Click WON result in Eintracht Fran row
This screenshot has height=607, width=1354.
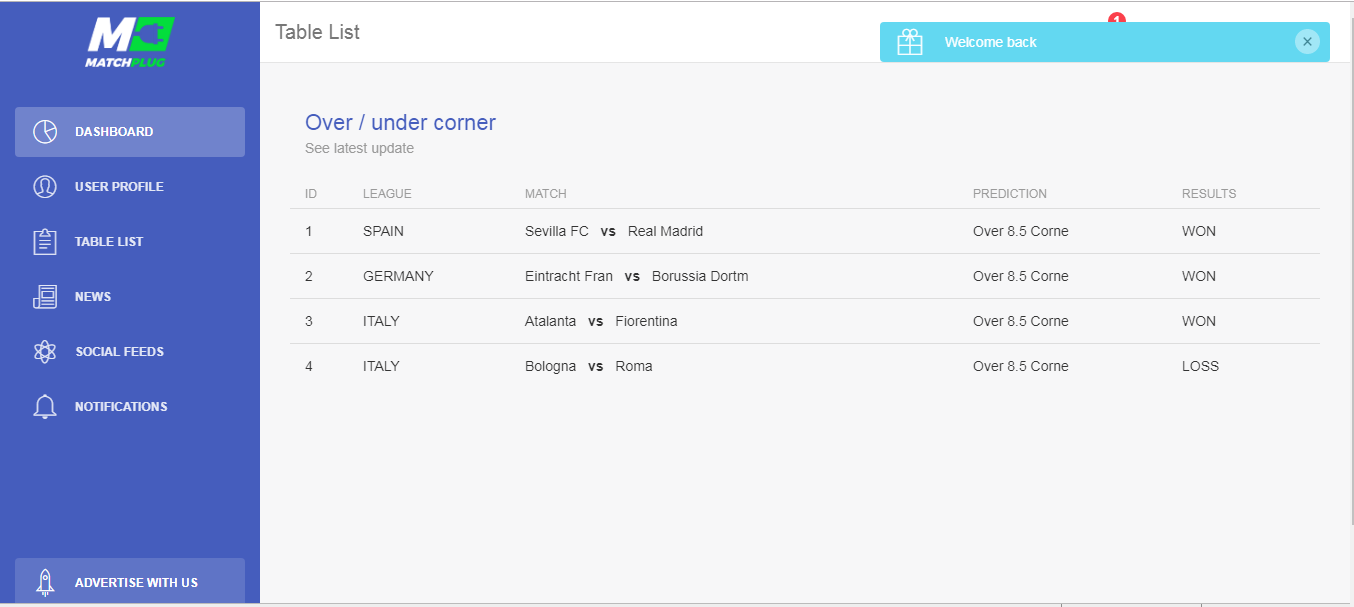pyautogui.click(x=1199, y=276)
